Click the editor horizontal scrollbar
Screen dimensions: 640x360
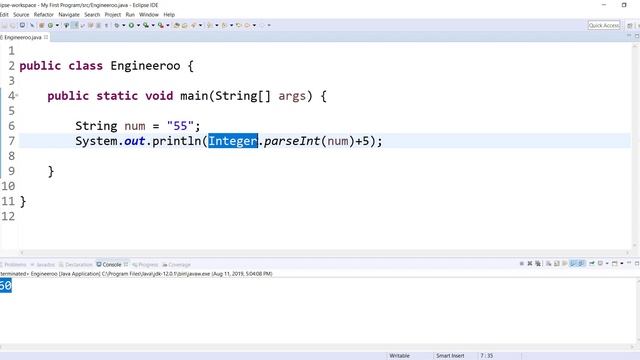coord(324,252)
